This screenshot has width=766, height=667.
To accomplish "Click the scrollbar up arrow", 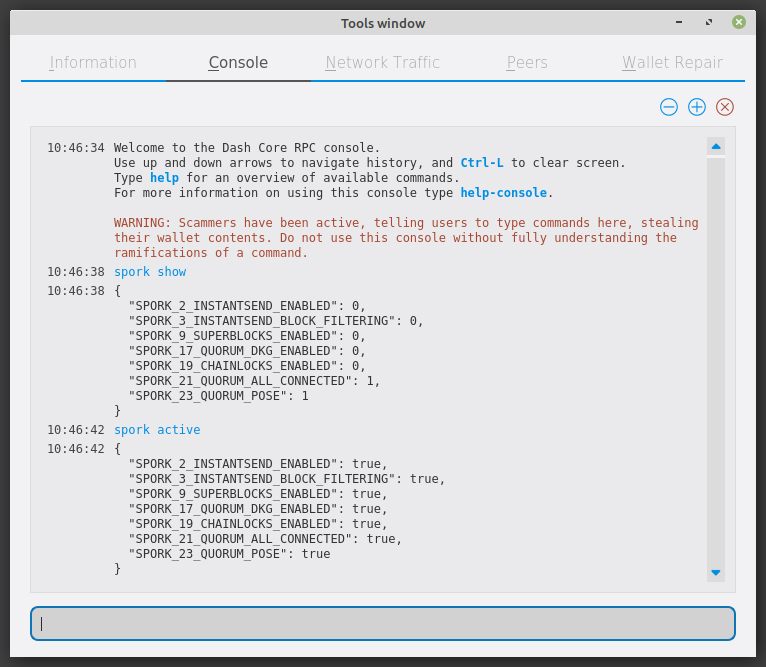I will [x=715, y=147].
